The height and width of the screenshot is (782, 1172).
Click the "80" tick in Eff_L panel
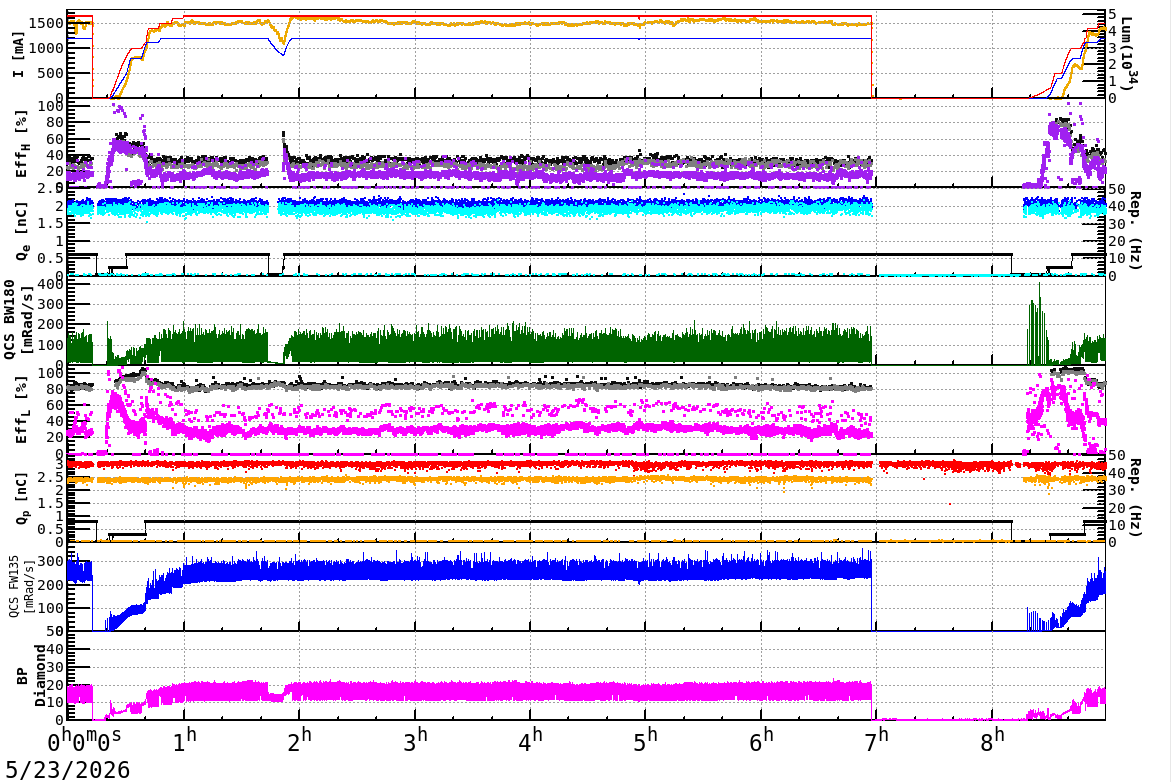pyautogui.click(x=55, y=389)
